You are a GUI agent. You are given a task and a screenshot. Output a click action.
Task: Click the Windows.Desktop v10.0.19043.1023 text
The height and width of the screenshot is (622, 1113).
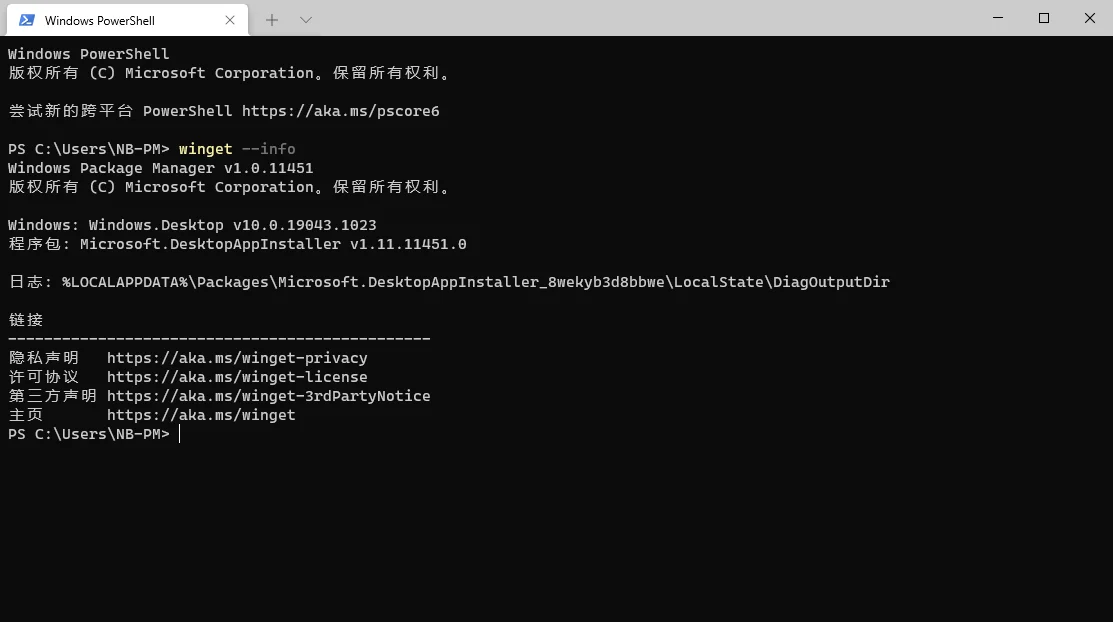[x=232, y=225]
